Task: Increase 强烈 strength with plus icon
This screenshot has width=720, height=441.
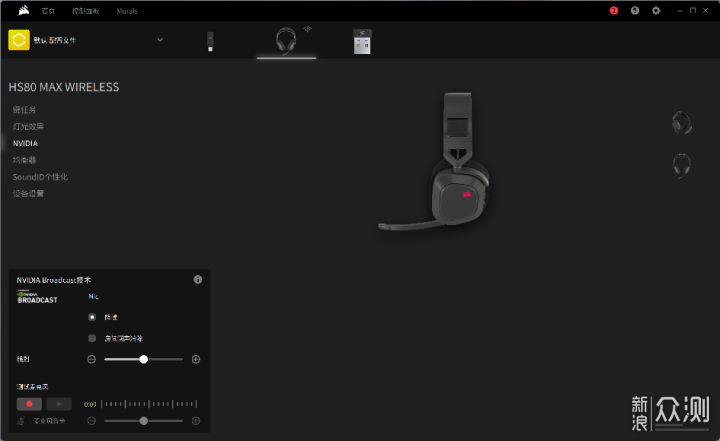Action: pyautogui.click(x=196, y=359)
